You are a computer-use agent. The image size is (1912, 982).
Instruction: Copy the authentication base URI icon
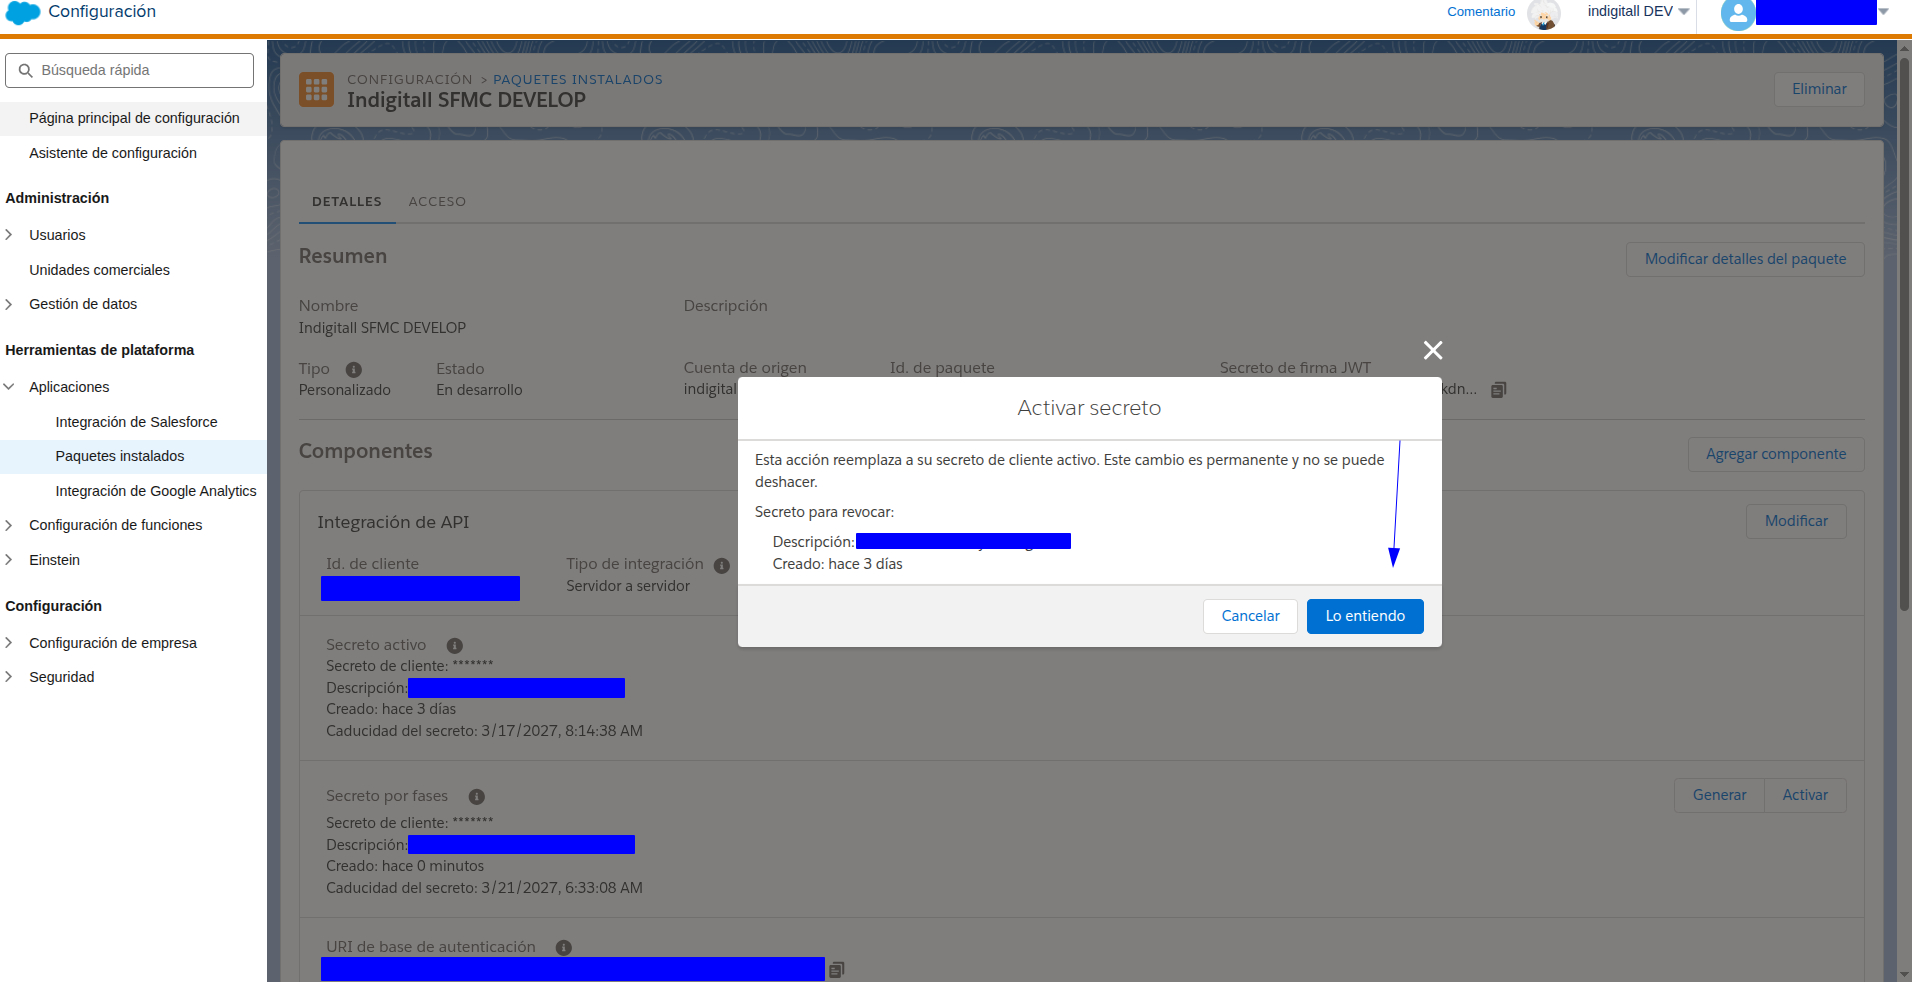[837, 969]
